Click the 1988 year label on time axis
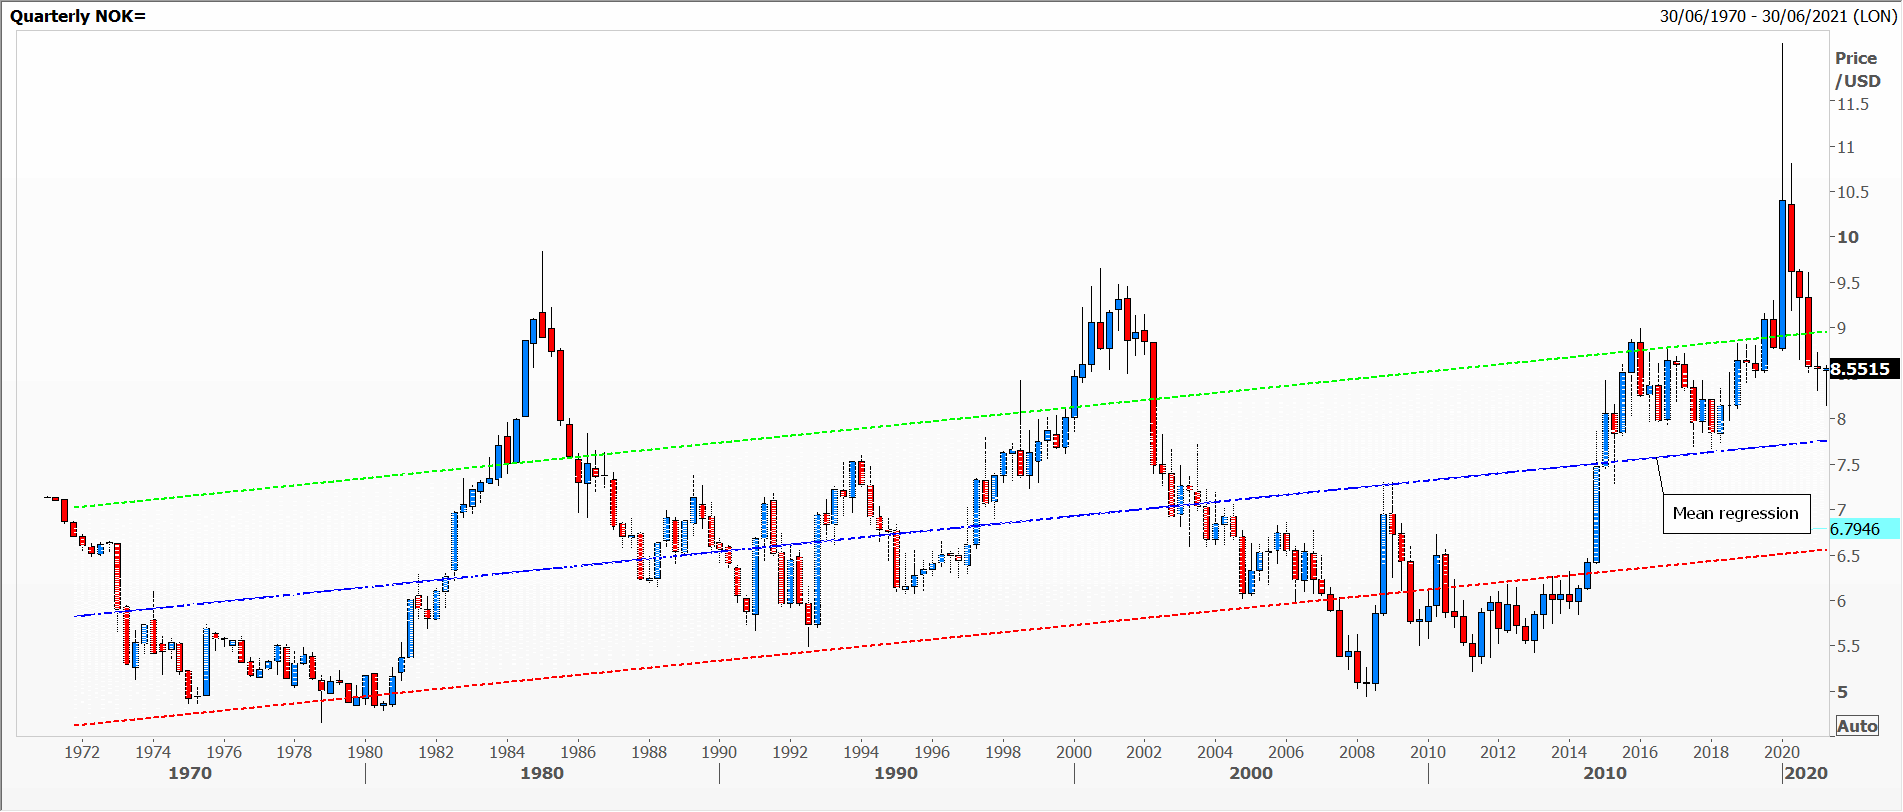Image resolution: width=1903 pixels, height=812 pixels. click(x=649, y=752)
